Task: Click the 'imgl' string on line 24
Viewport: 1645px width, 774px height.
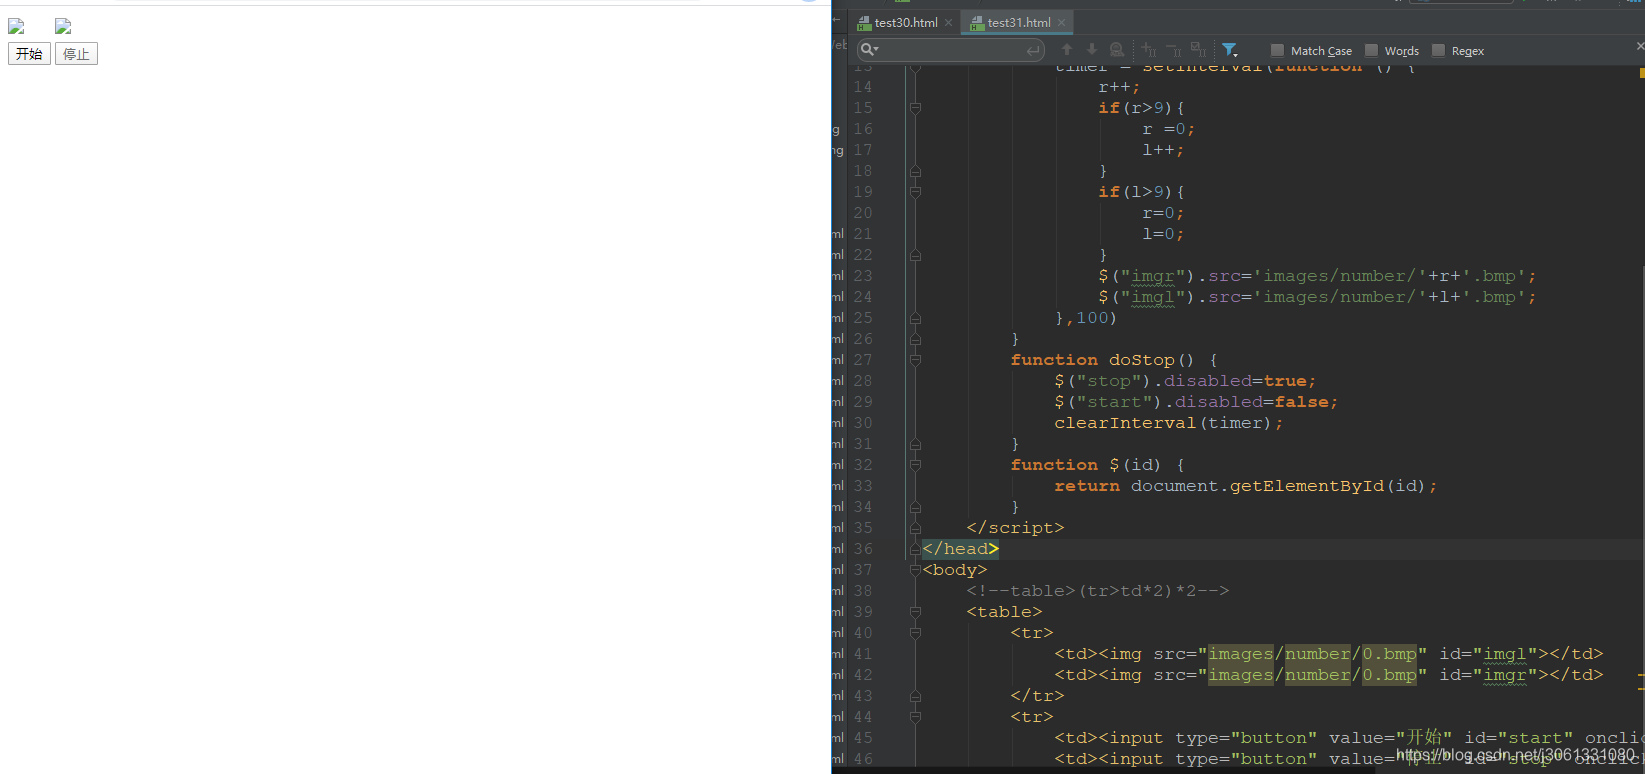Action: pyautogui.click(x=1153, y=297)
